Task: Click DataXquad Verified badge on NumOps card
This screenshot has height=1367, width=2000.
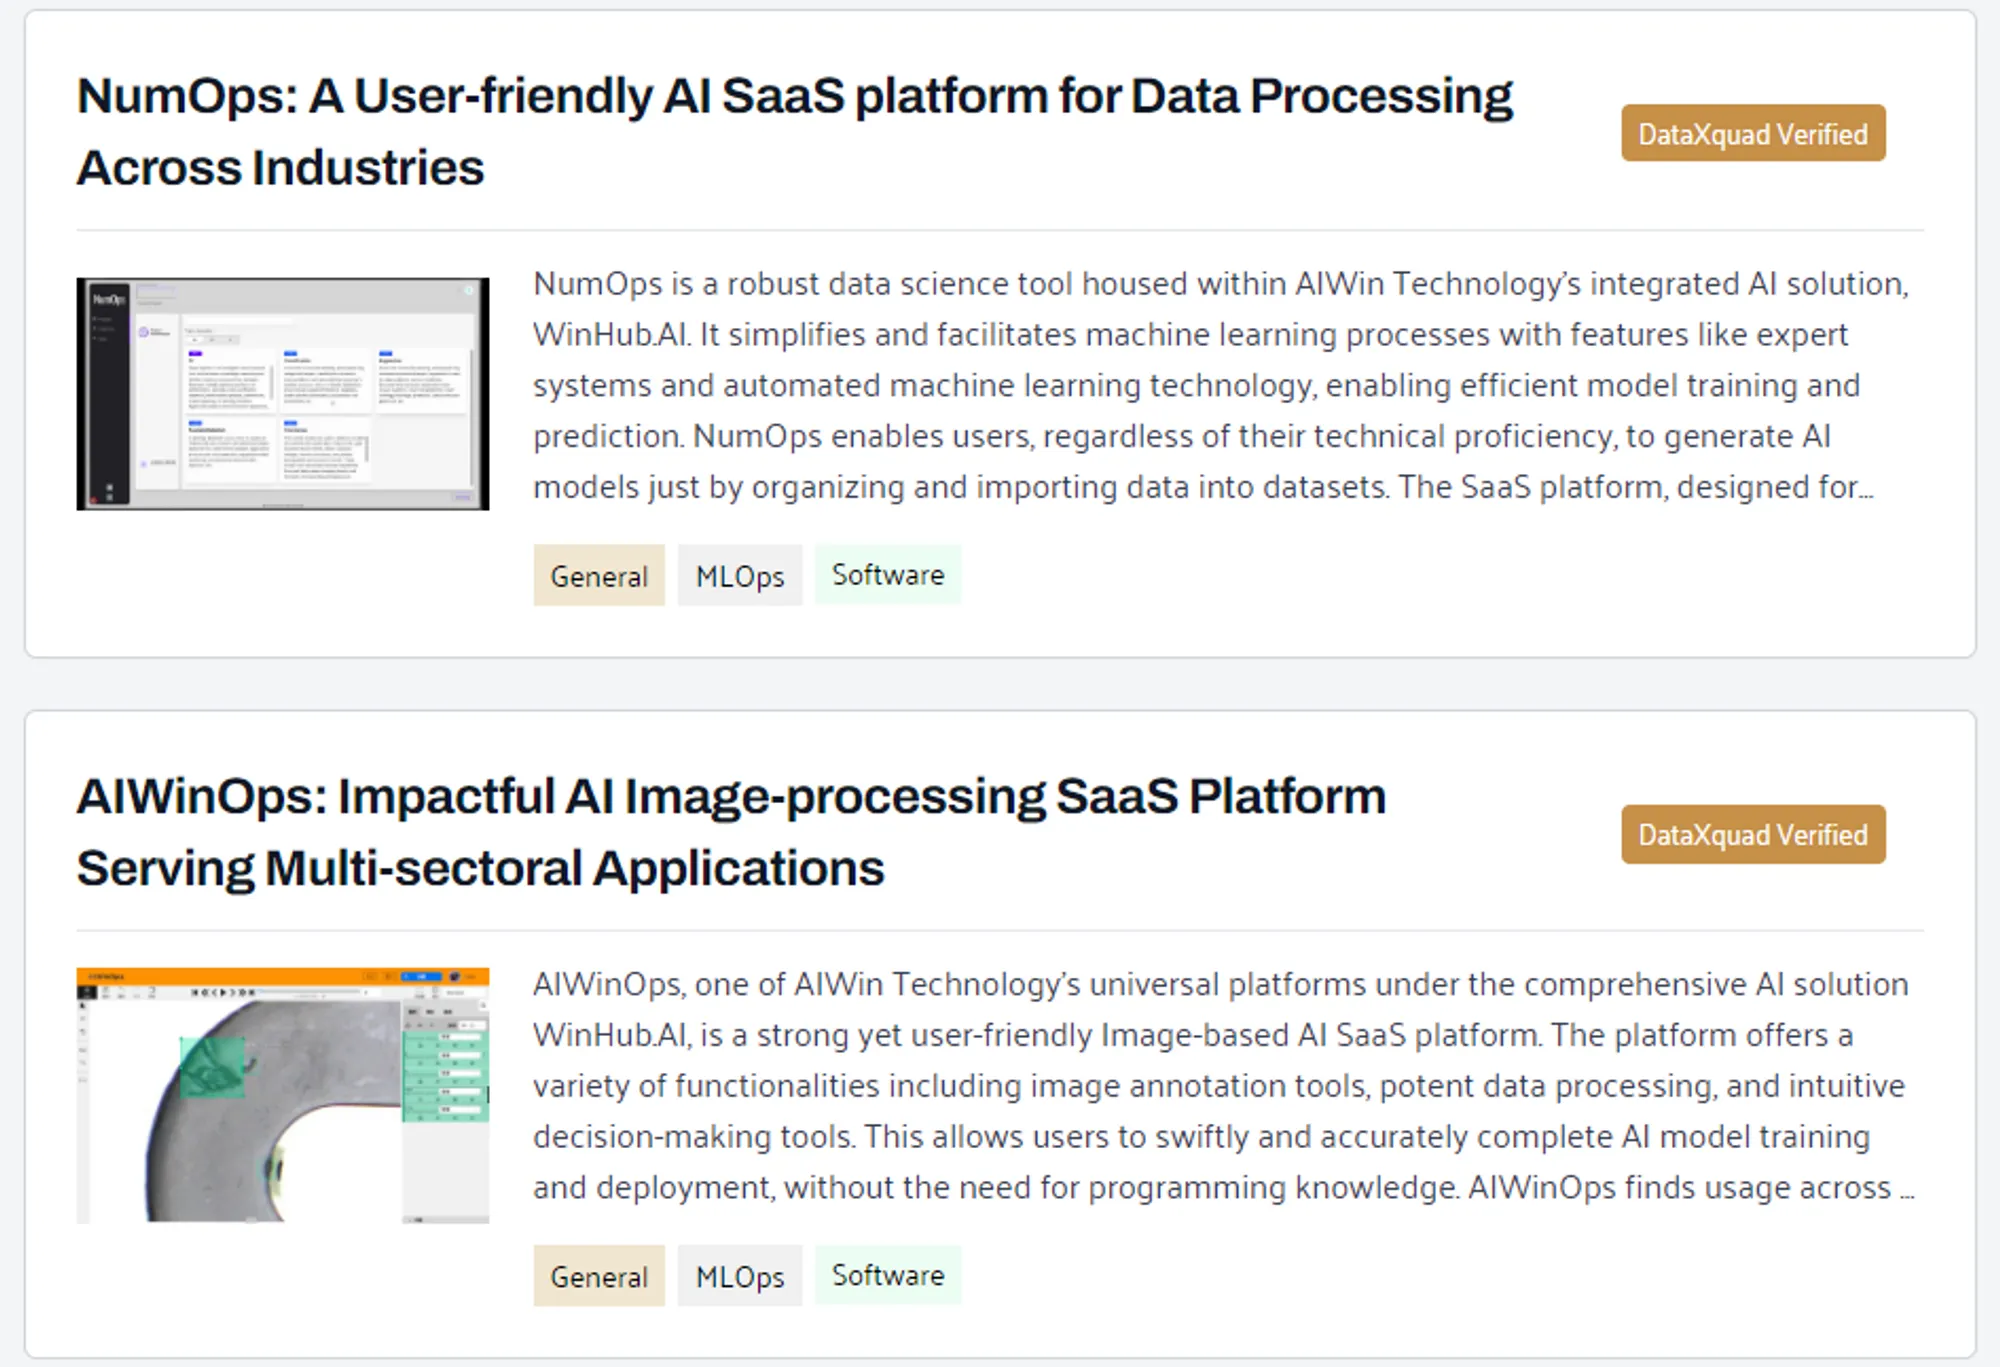Action: (x=1753, y=133)
